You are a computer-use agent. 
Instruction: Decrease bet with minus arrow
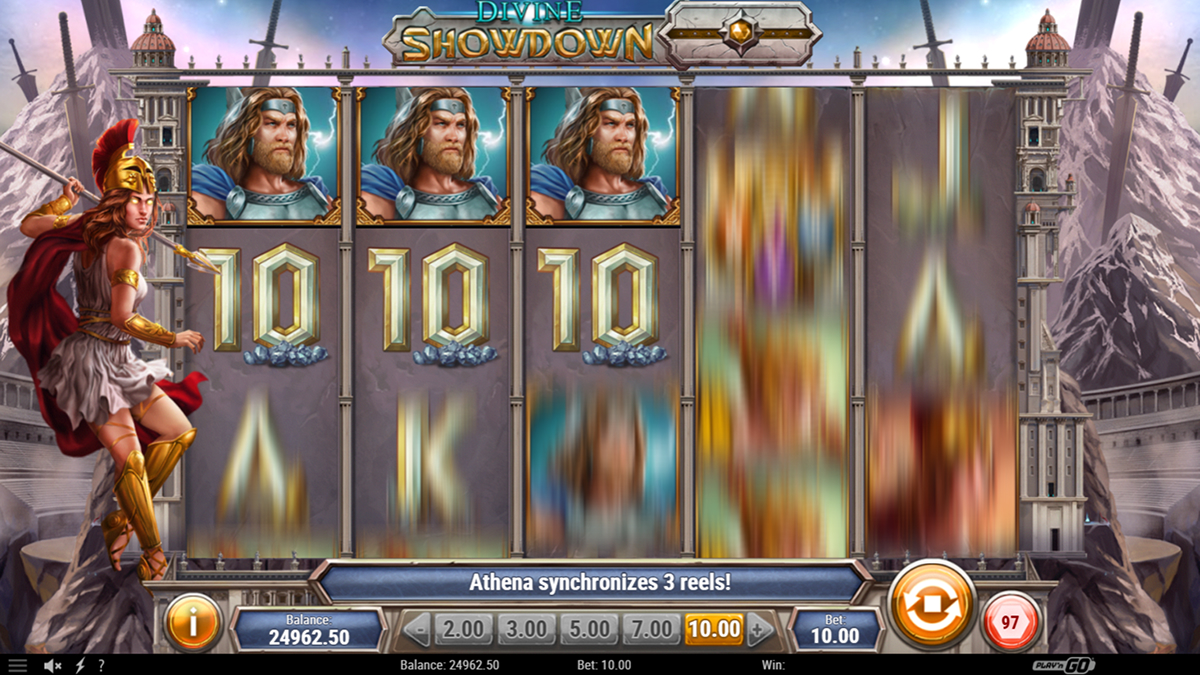click(417, 630)
